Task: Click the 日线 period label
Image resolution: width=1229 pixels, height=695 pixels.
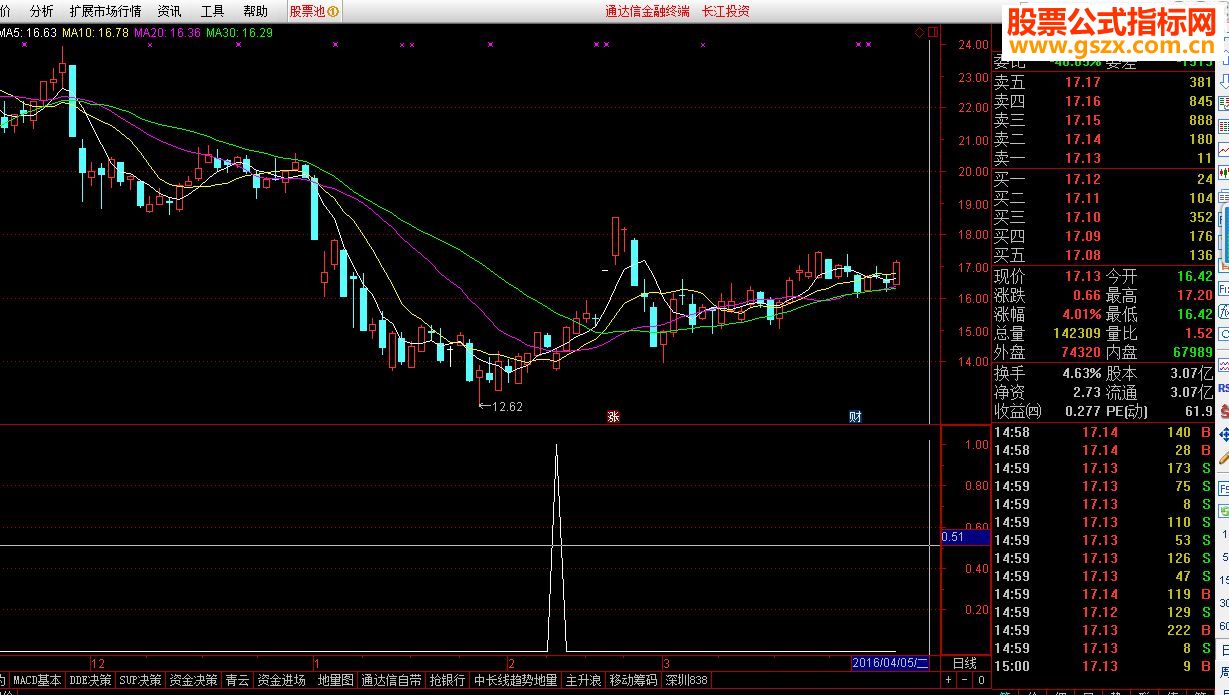Action: 965,663
